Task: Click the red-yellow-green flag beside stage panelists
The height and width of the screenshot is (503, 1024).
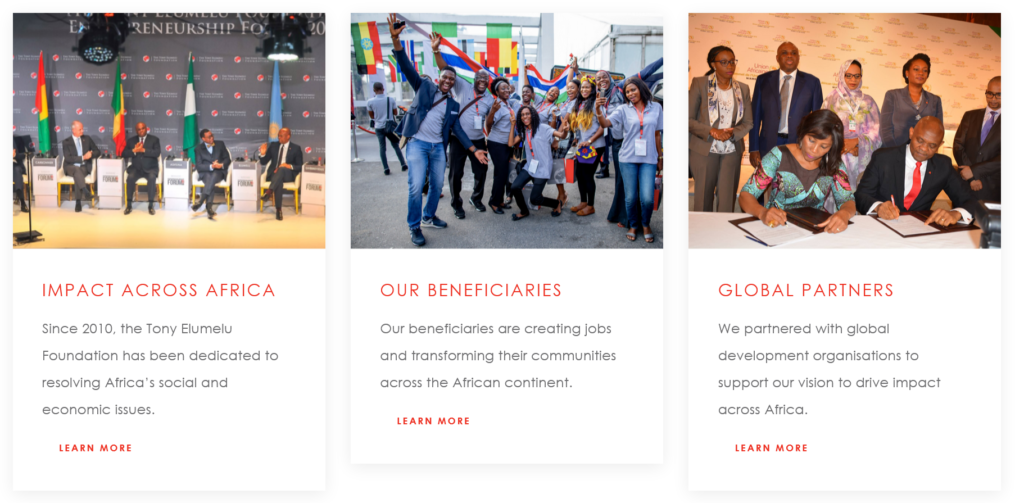Action: [x=43, y=105]
